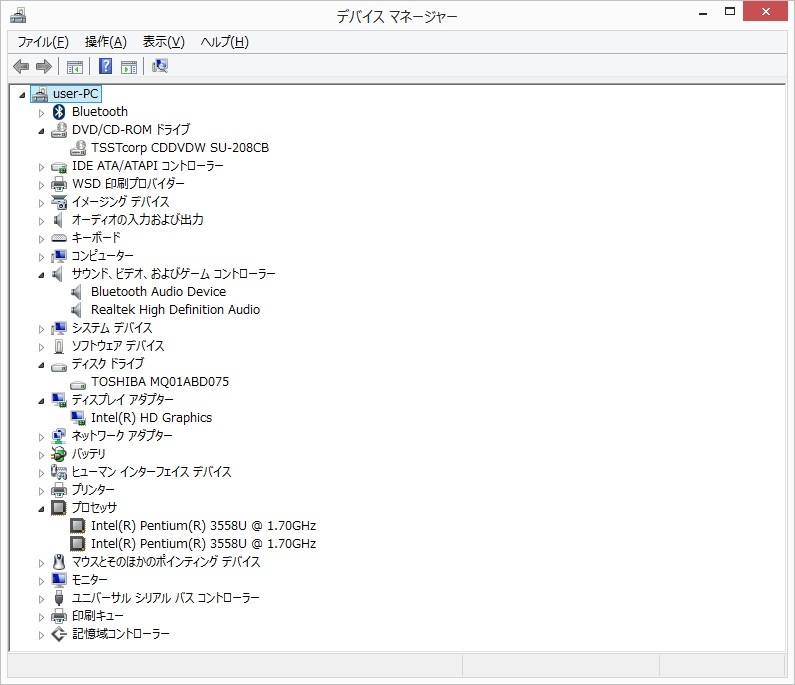The width and height of the screenshot is (795, 685).
Task: Expand the 印刷キュー category
Action: [41, 617]
